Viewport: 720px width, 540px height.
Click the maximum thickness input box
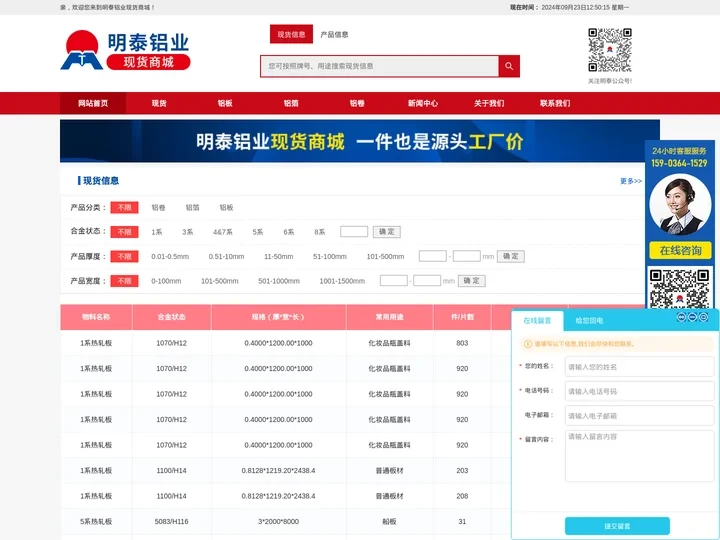point(467,256)
